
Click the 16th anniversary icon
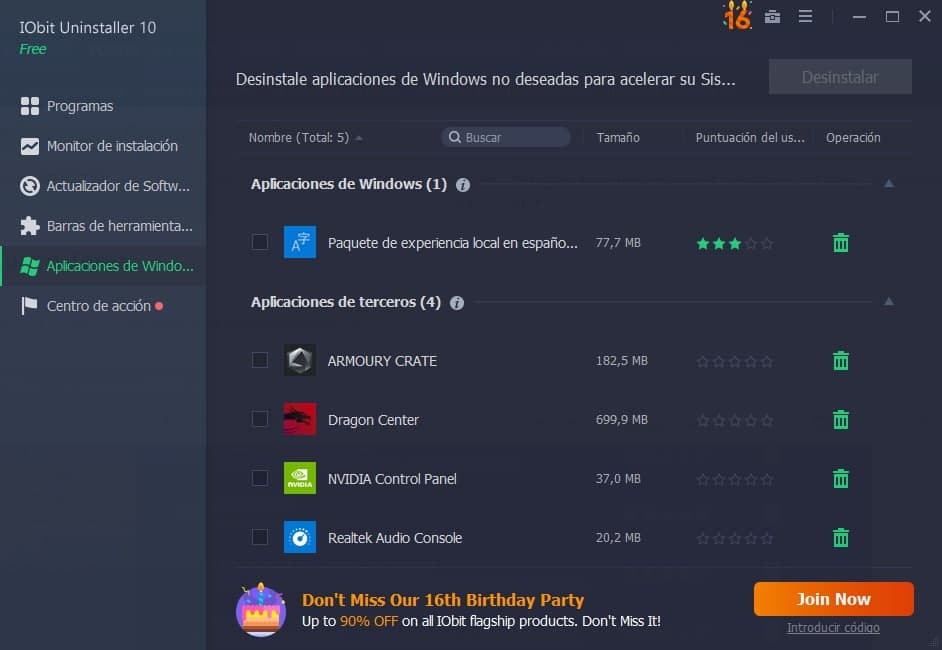coord(737,16)
